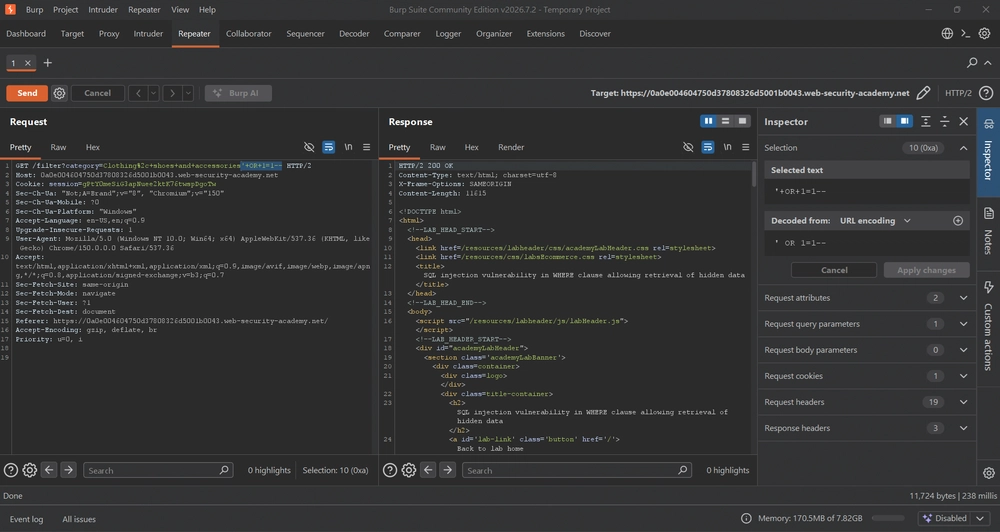Open Request search settings gear icon
The width and height of the screenshot is (1000, 532).
click(29, 471)
